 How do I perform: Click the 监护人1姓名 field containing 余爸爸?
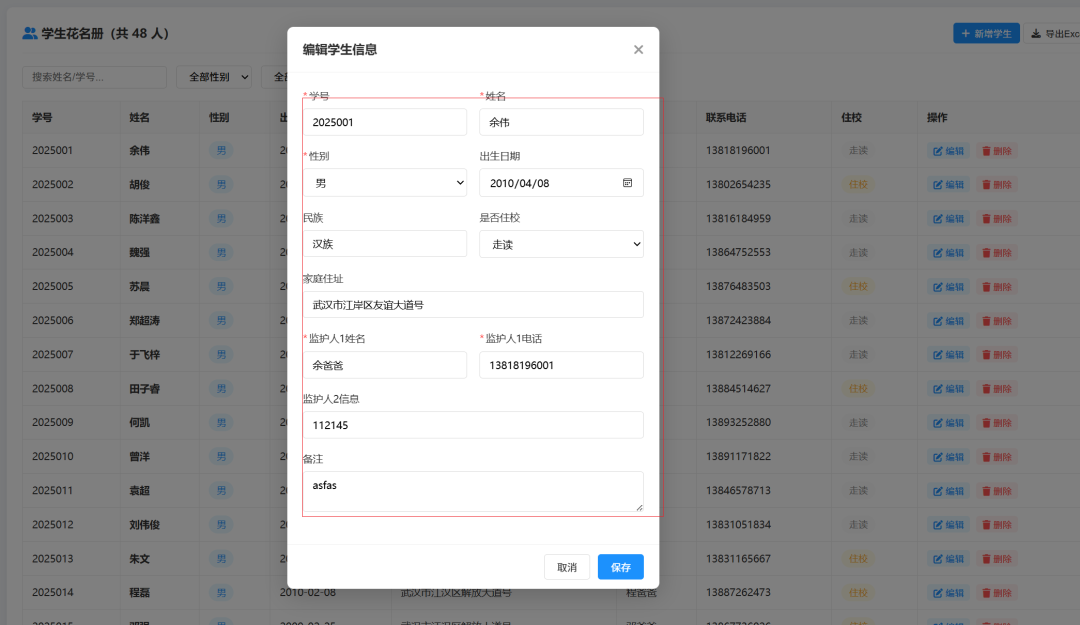[x=384, y=365]
